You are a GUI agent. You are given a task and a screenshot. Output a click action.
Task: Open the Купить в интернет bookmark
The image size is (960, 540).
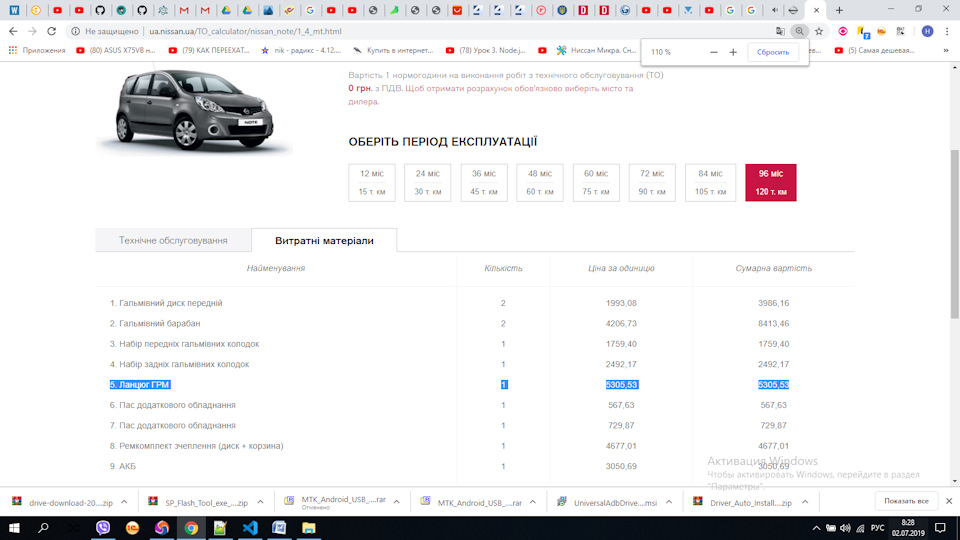pos(393,50)
